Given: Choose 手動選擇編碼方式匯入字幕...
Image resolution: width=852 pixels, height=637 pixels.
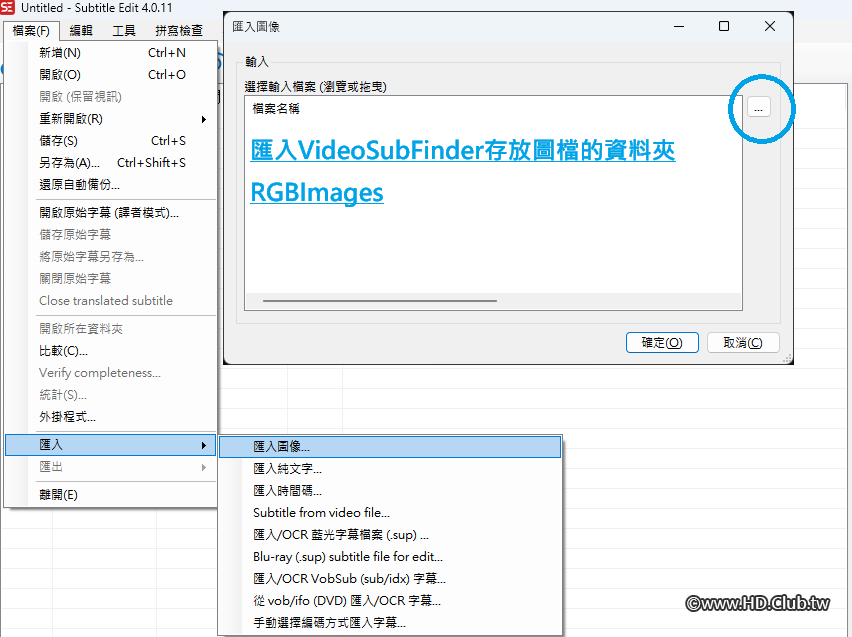Looking at the screenshot, I should [x=390, y=622].
